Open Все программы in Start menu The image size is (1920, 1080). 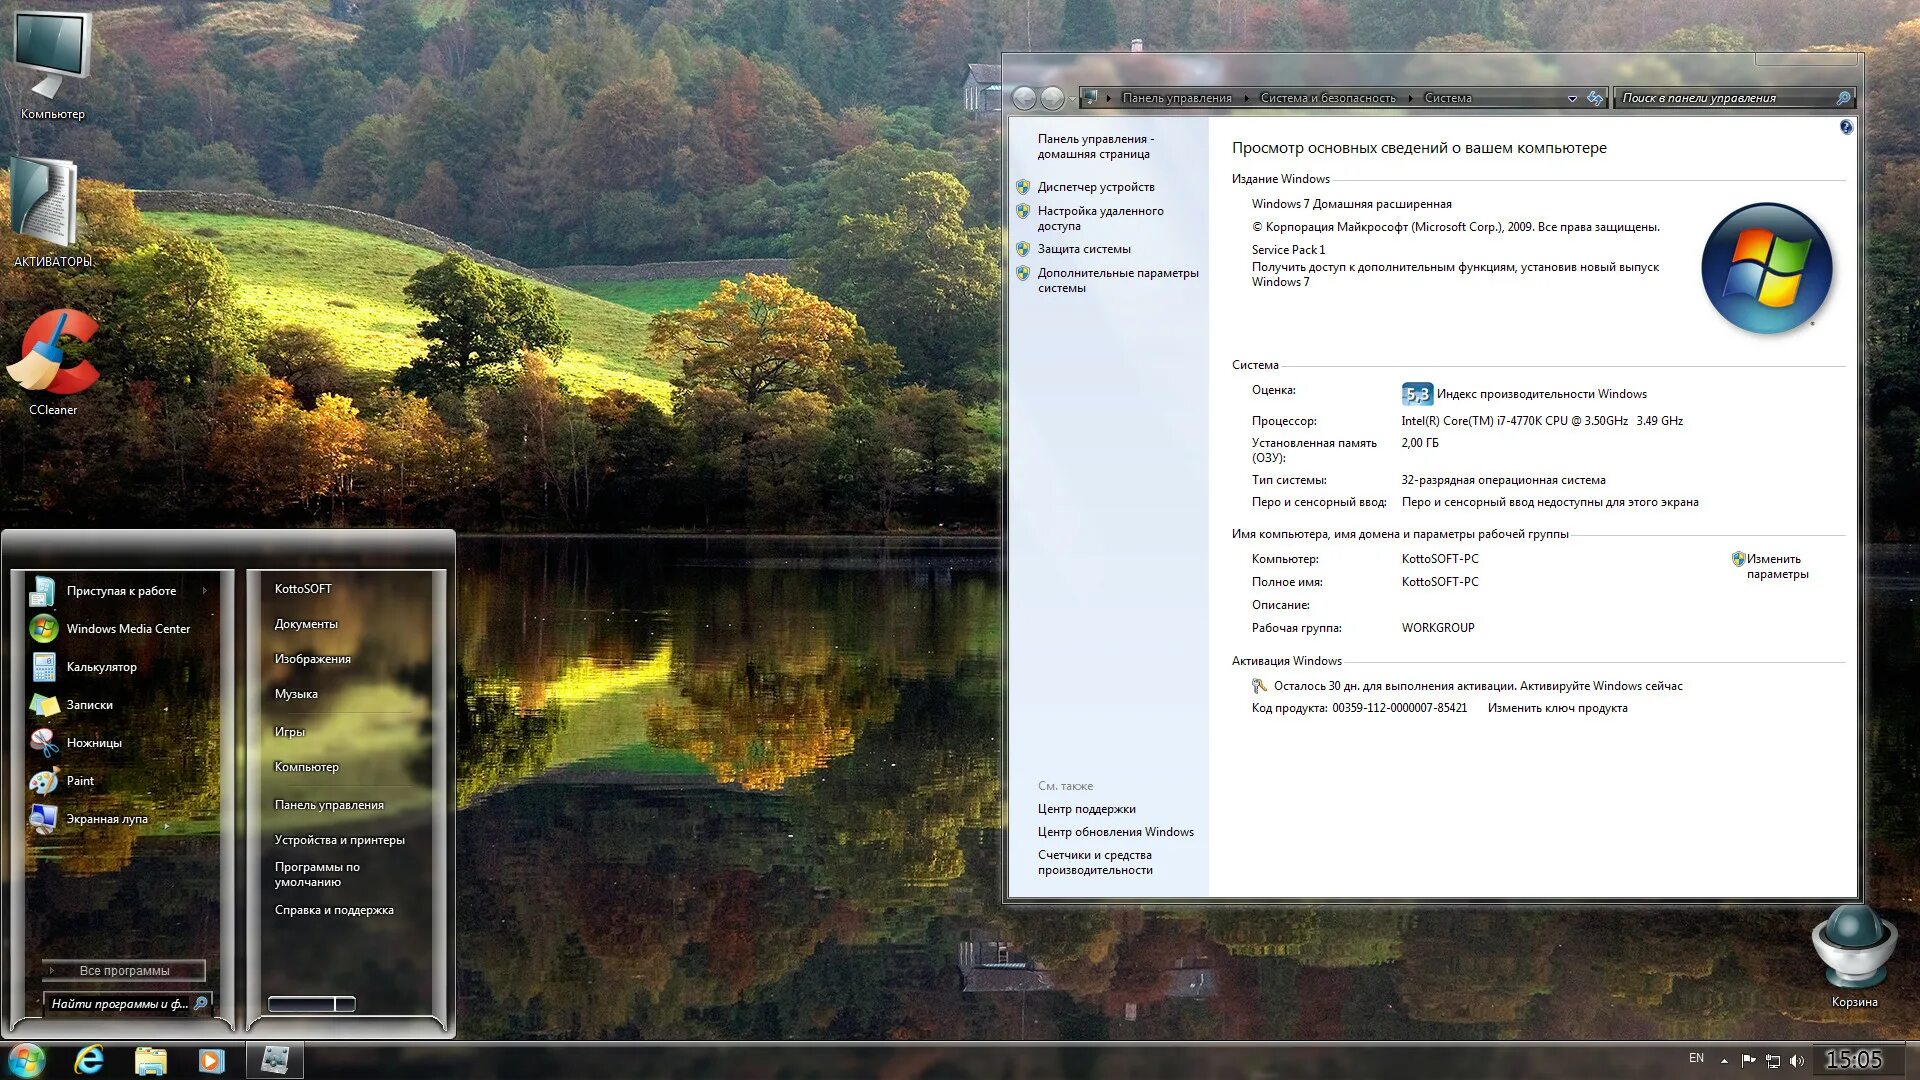click(124, 970)
